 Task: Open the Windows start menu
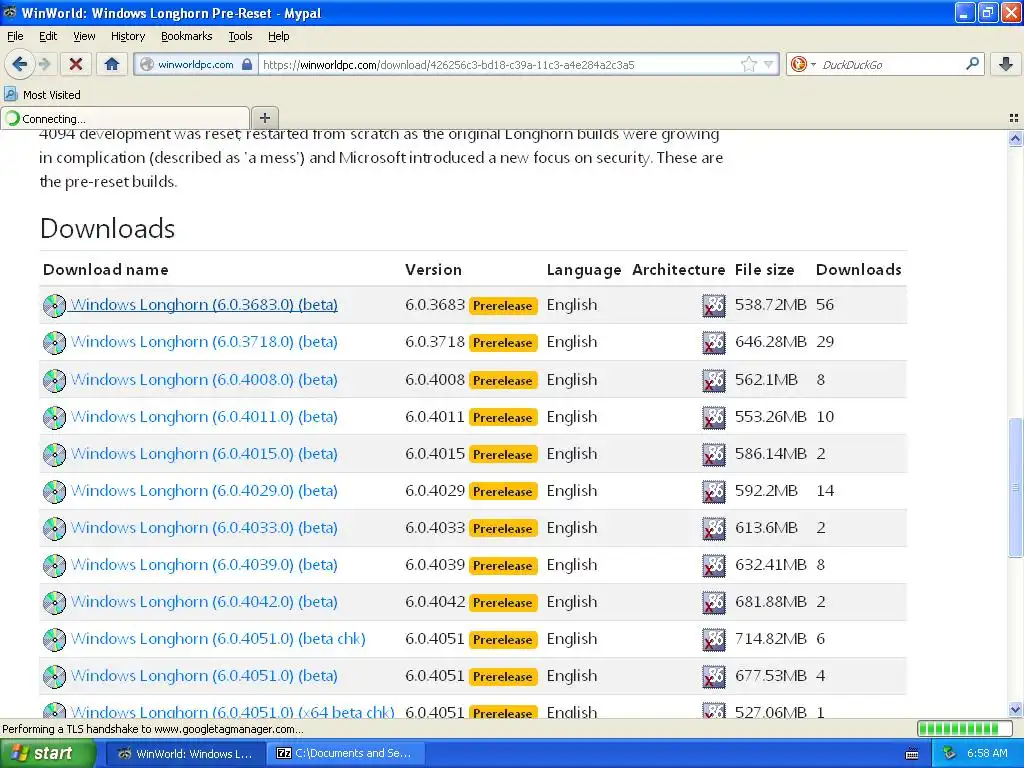click(x=47, y=753)
